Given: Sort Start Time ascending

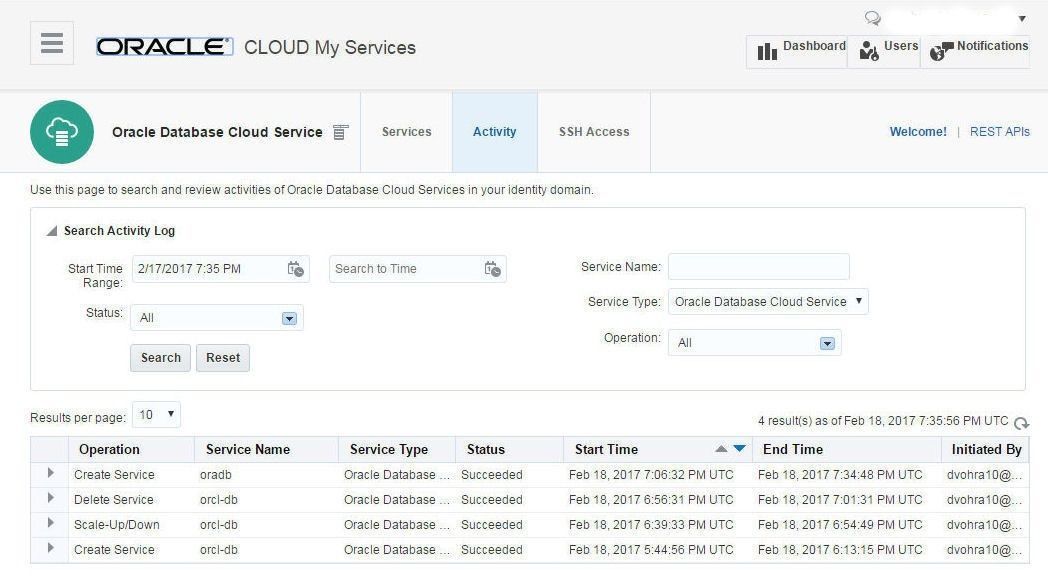Looking at the screenshot, I should [x=721, y=449].
